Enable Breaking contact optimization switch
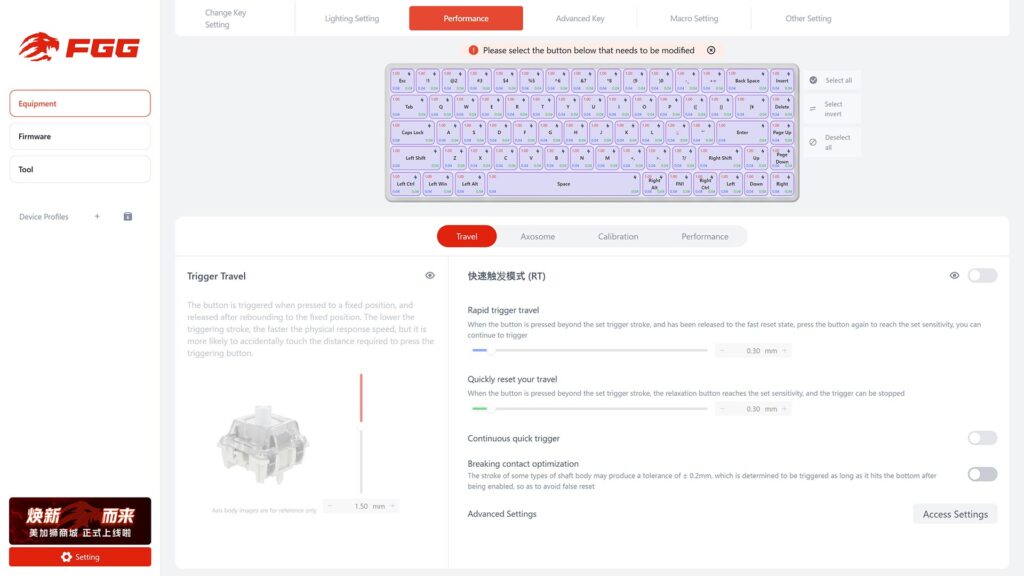1024x576 pixels. pos(982,474)
